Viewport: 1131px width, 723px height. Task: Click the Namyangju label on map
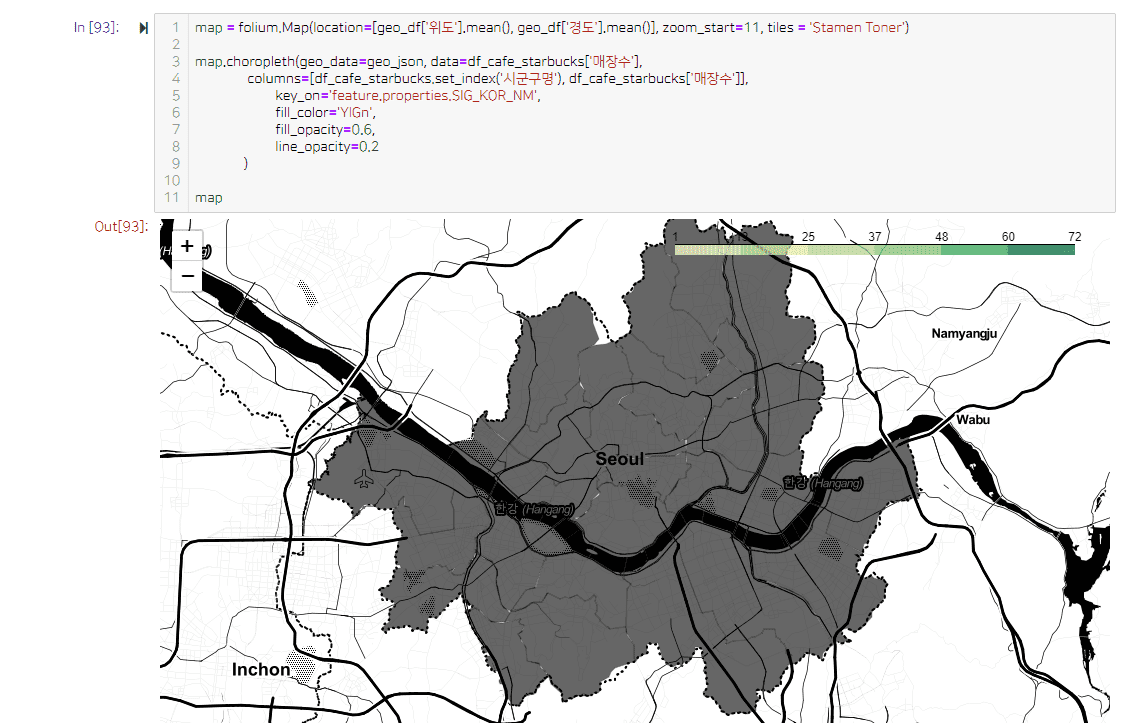(x=964, y=333)
